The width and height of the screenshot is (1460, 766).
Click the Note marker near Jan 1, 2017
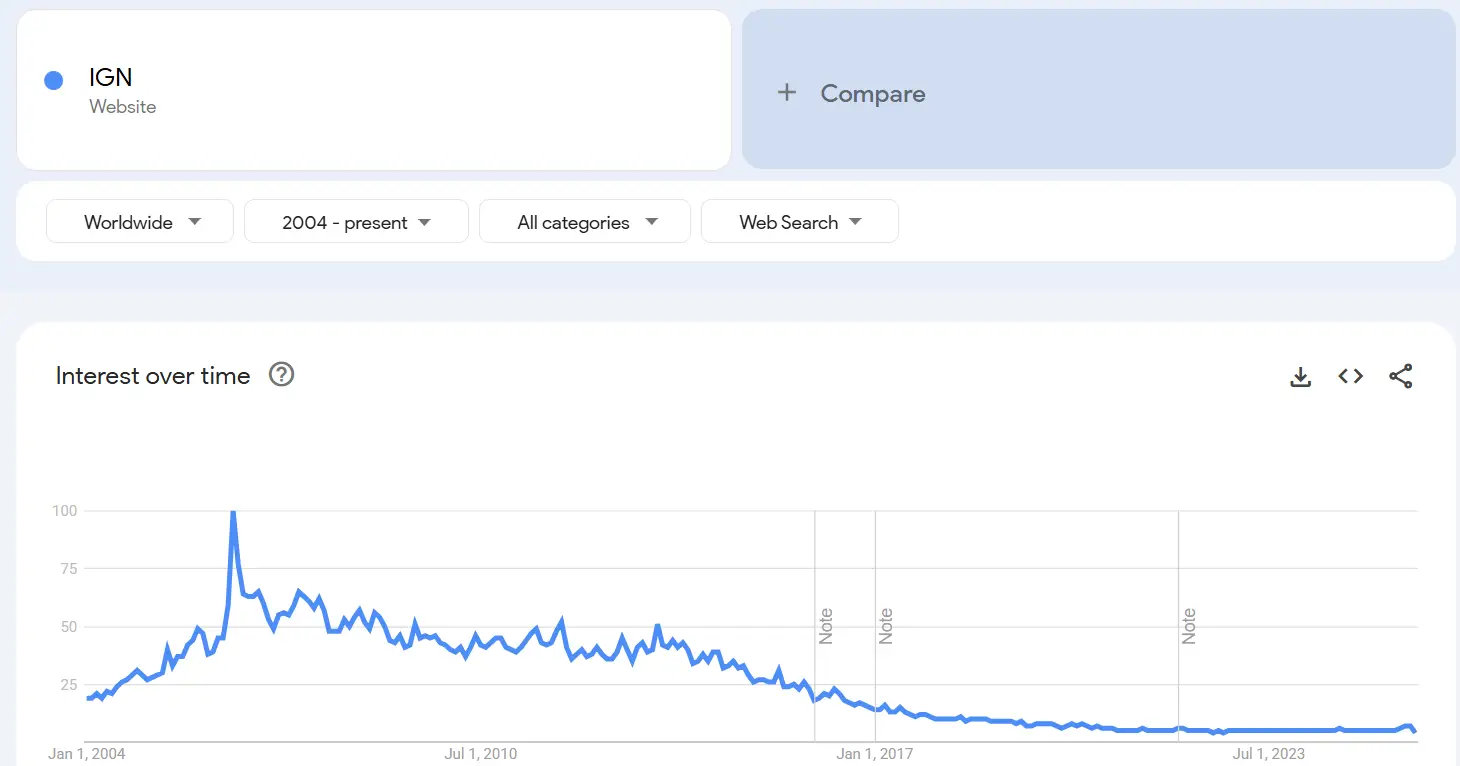click(886, 626)
